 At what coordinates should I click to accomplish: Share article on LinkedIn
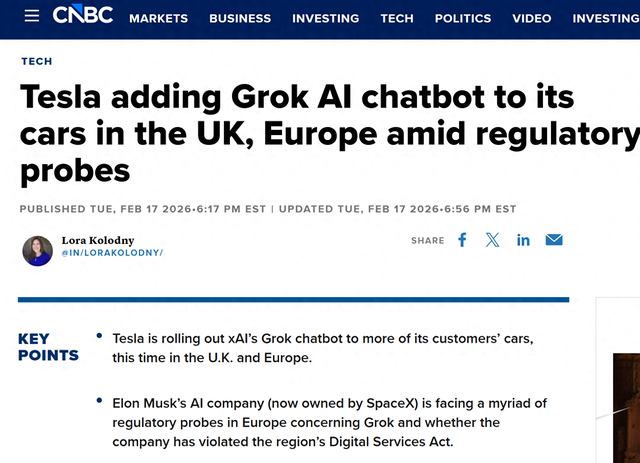tap(523, 240)
